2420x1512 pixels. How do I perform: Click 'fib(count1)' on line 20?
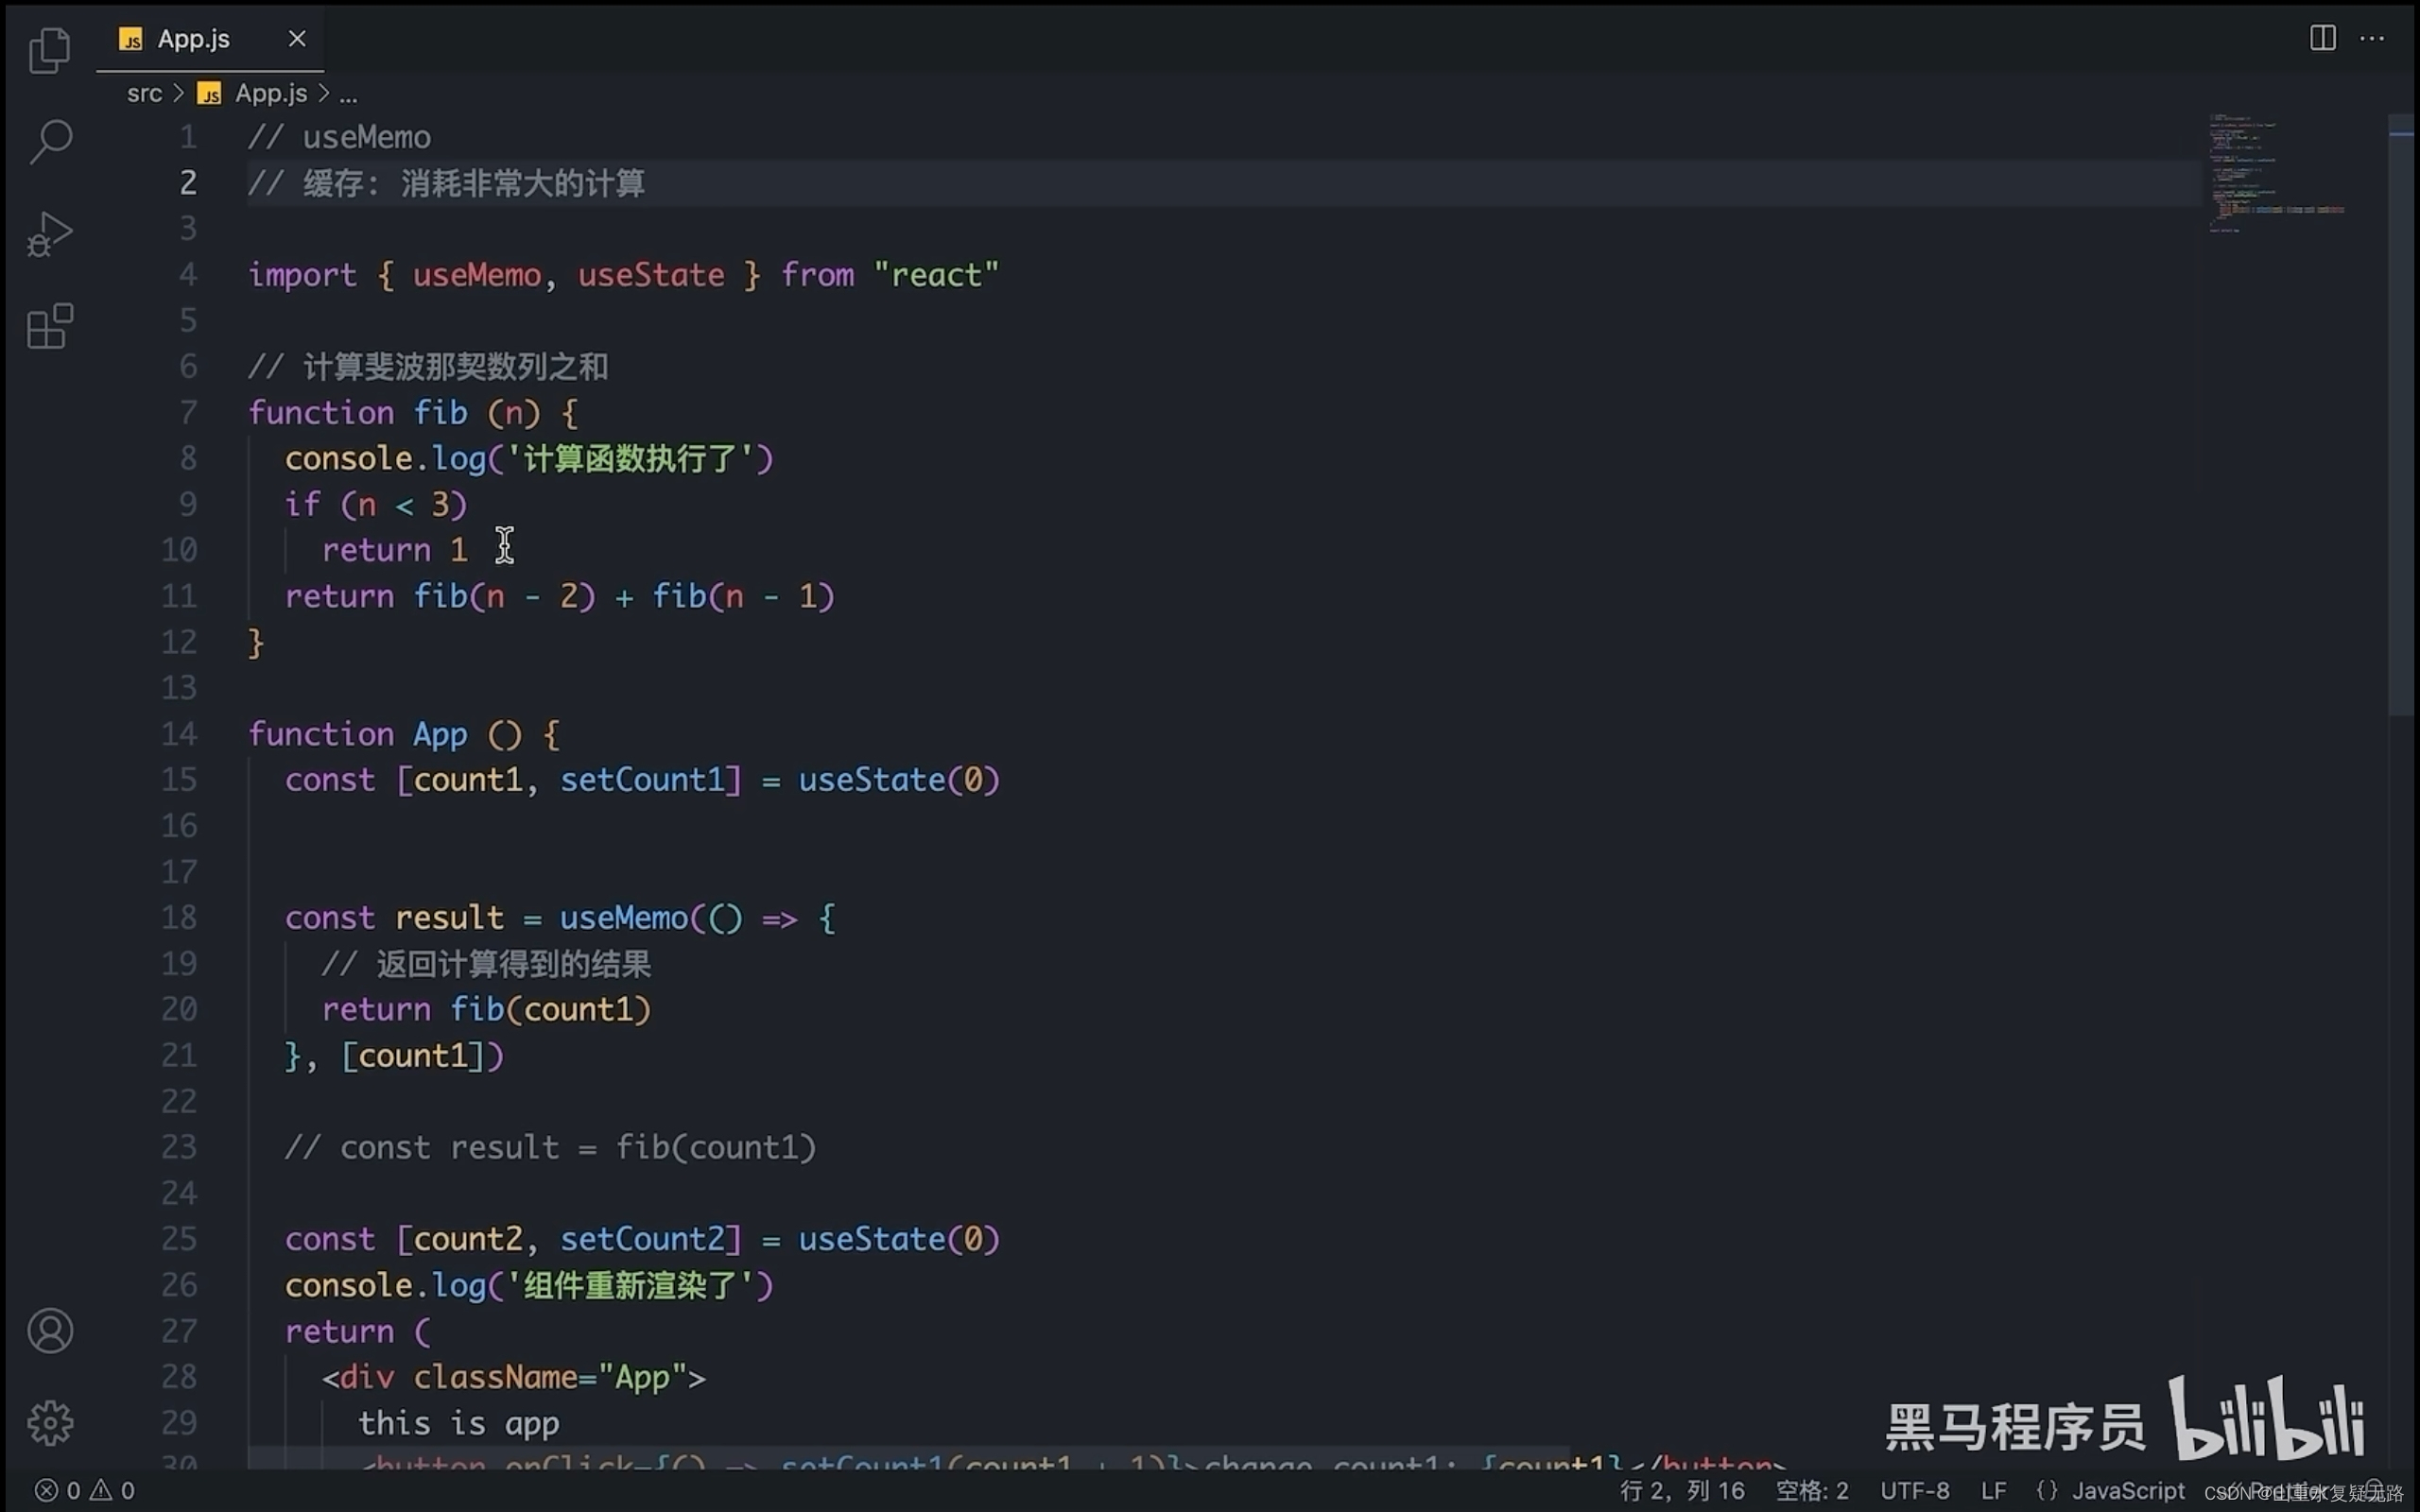551,1009
